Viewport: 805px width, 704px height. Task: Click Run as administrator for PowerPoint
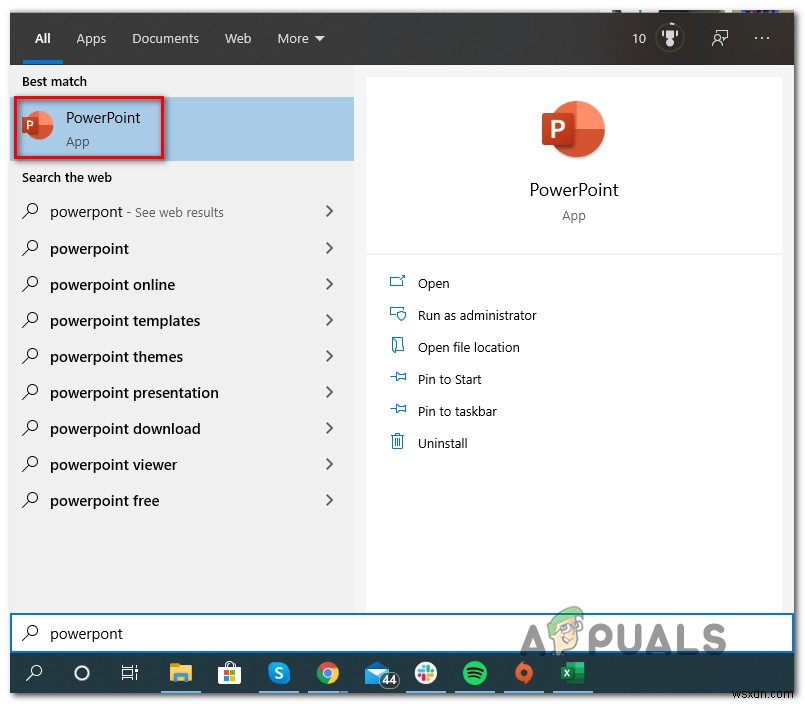click(x=475, y=314)
